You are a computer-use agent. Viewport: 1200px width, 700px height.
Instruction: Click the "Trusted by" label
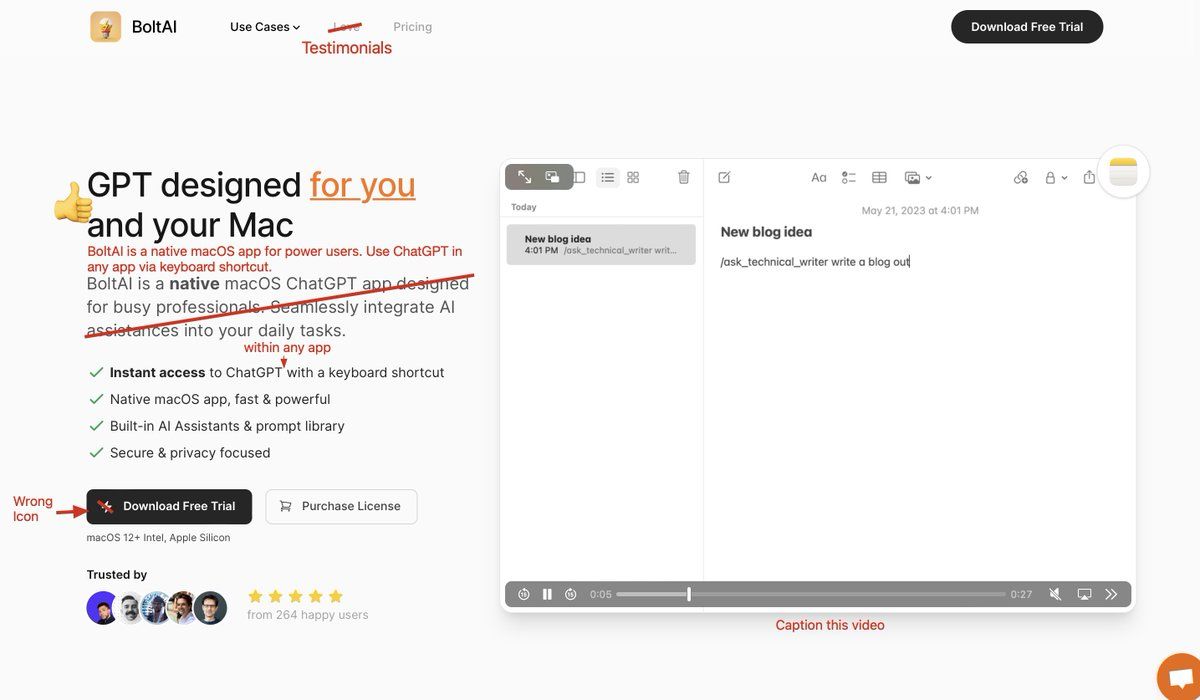117,575
